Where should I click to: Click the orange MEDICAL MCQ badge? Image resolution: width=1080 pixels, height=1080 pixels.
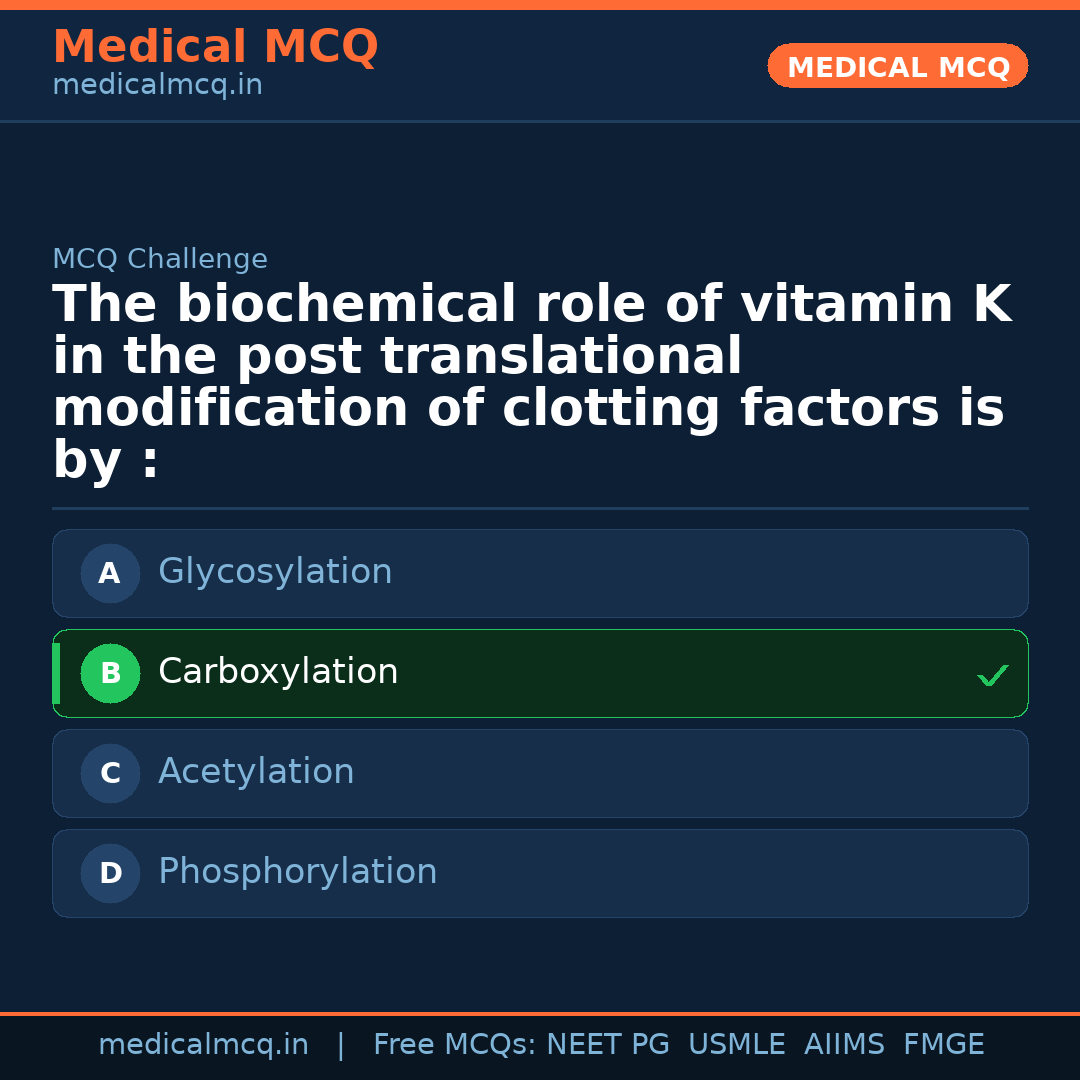(897, 67)
